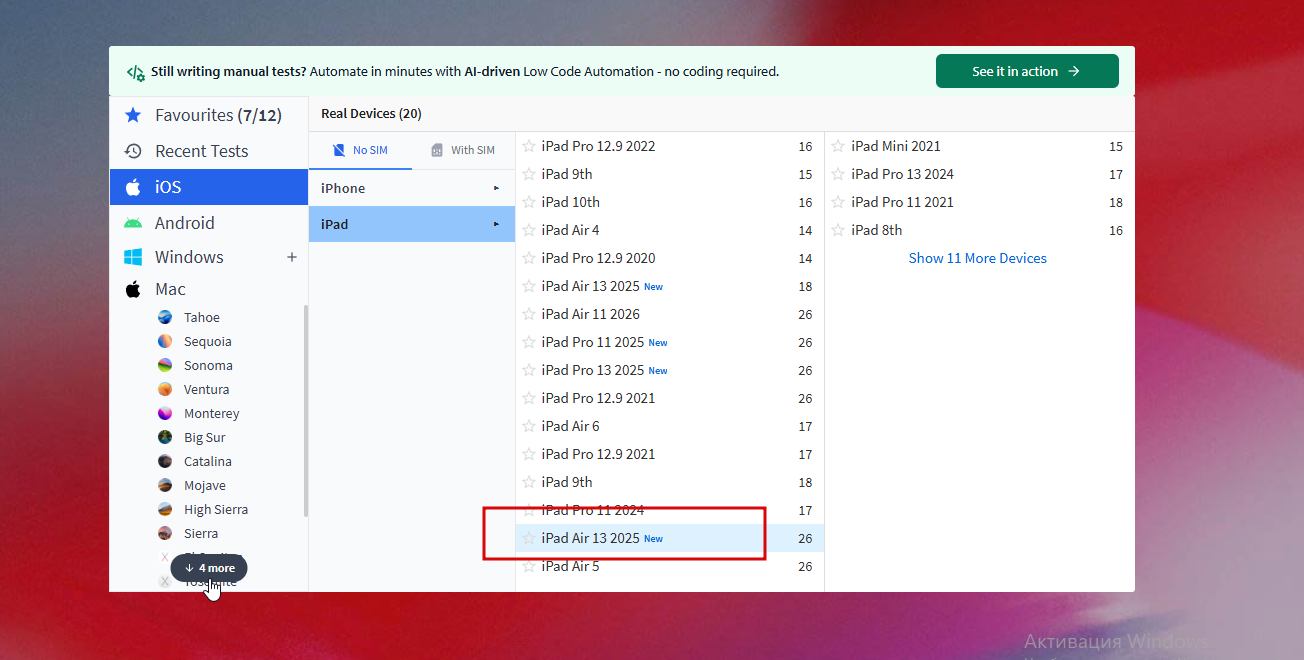Click the See it in action button
Image resolution: width=1304 pixels, height=660 pixels.
[x=1027, y=71]
